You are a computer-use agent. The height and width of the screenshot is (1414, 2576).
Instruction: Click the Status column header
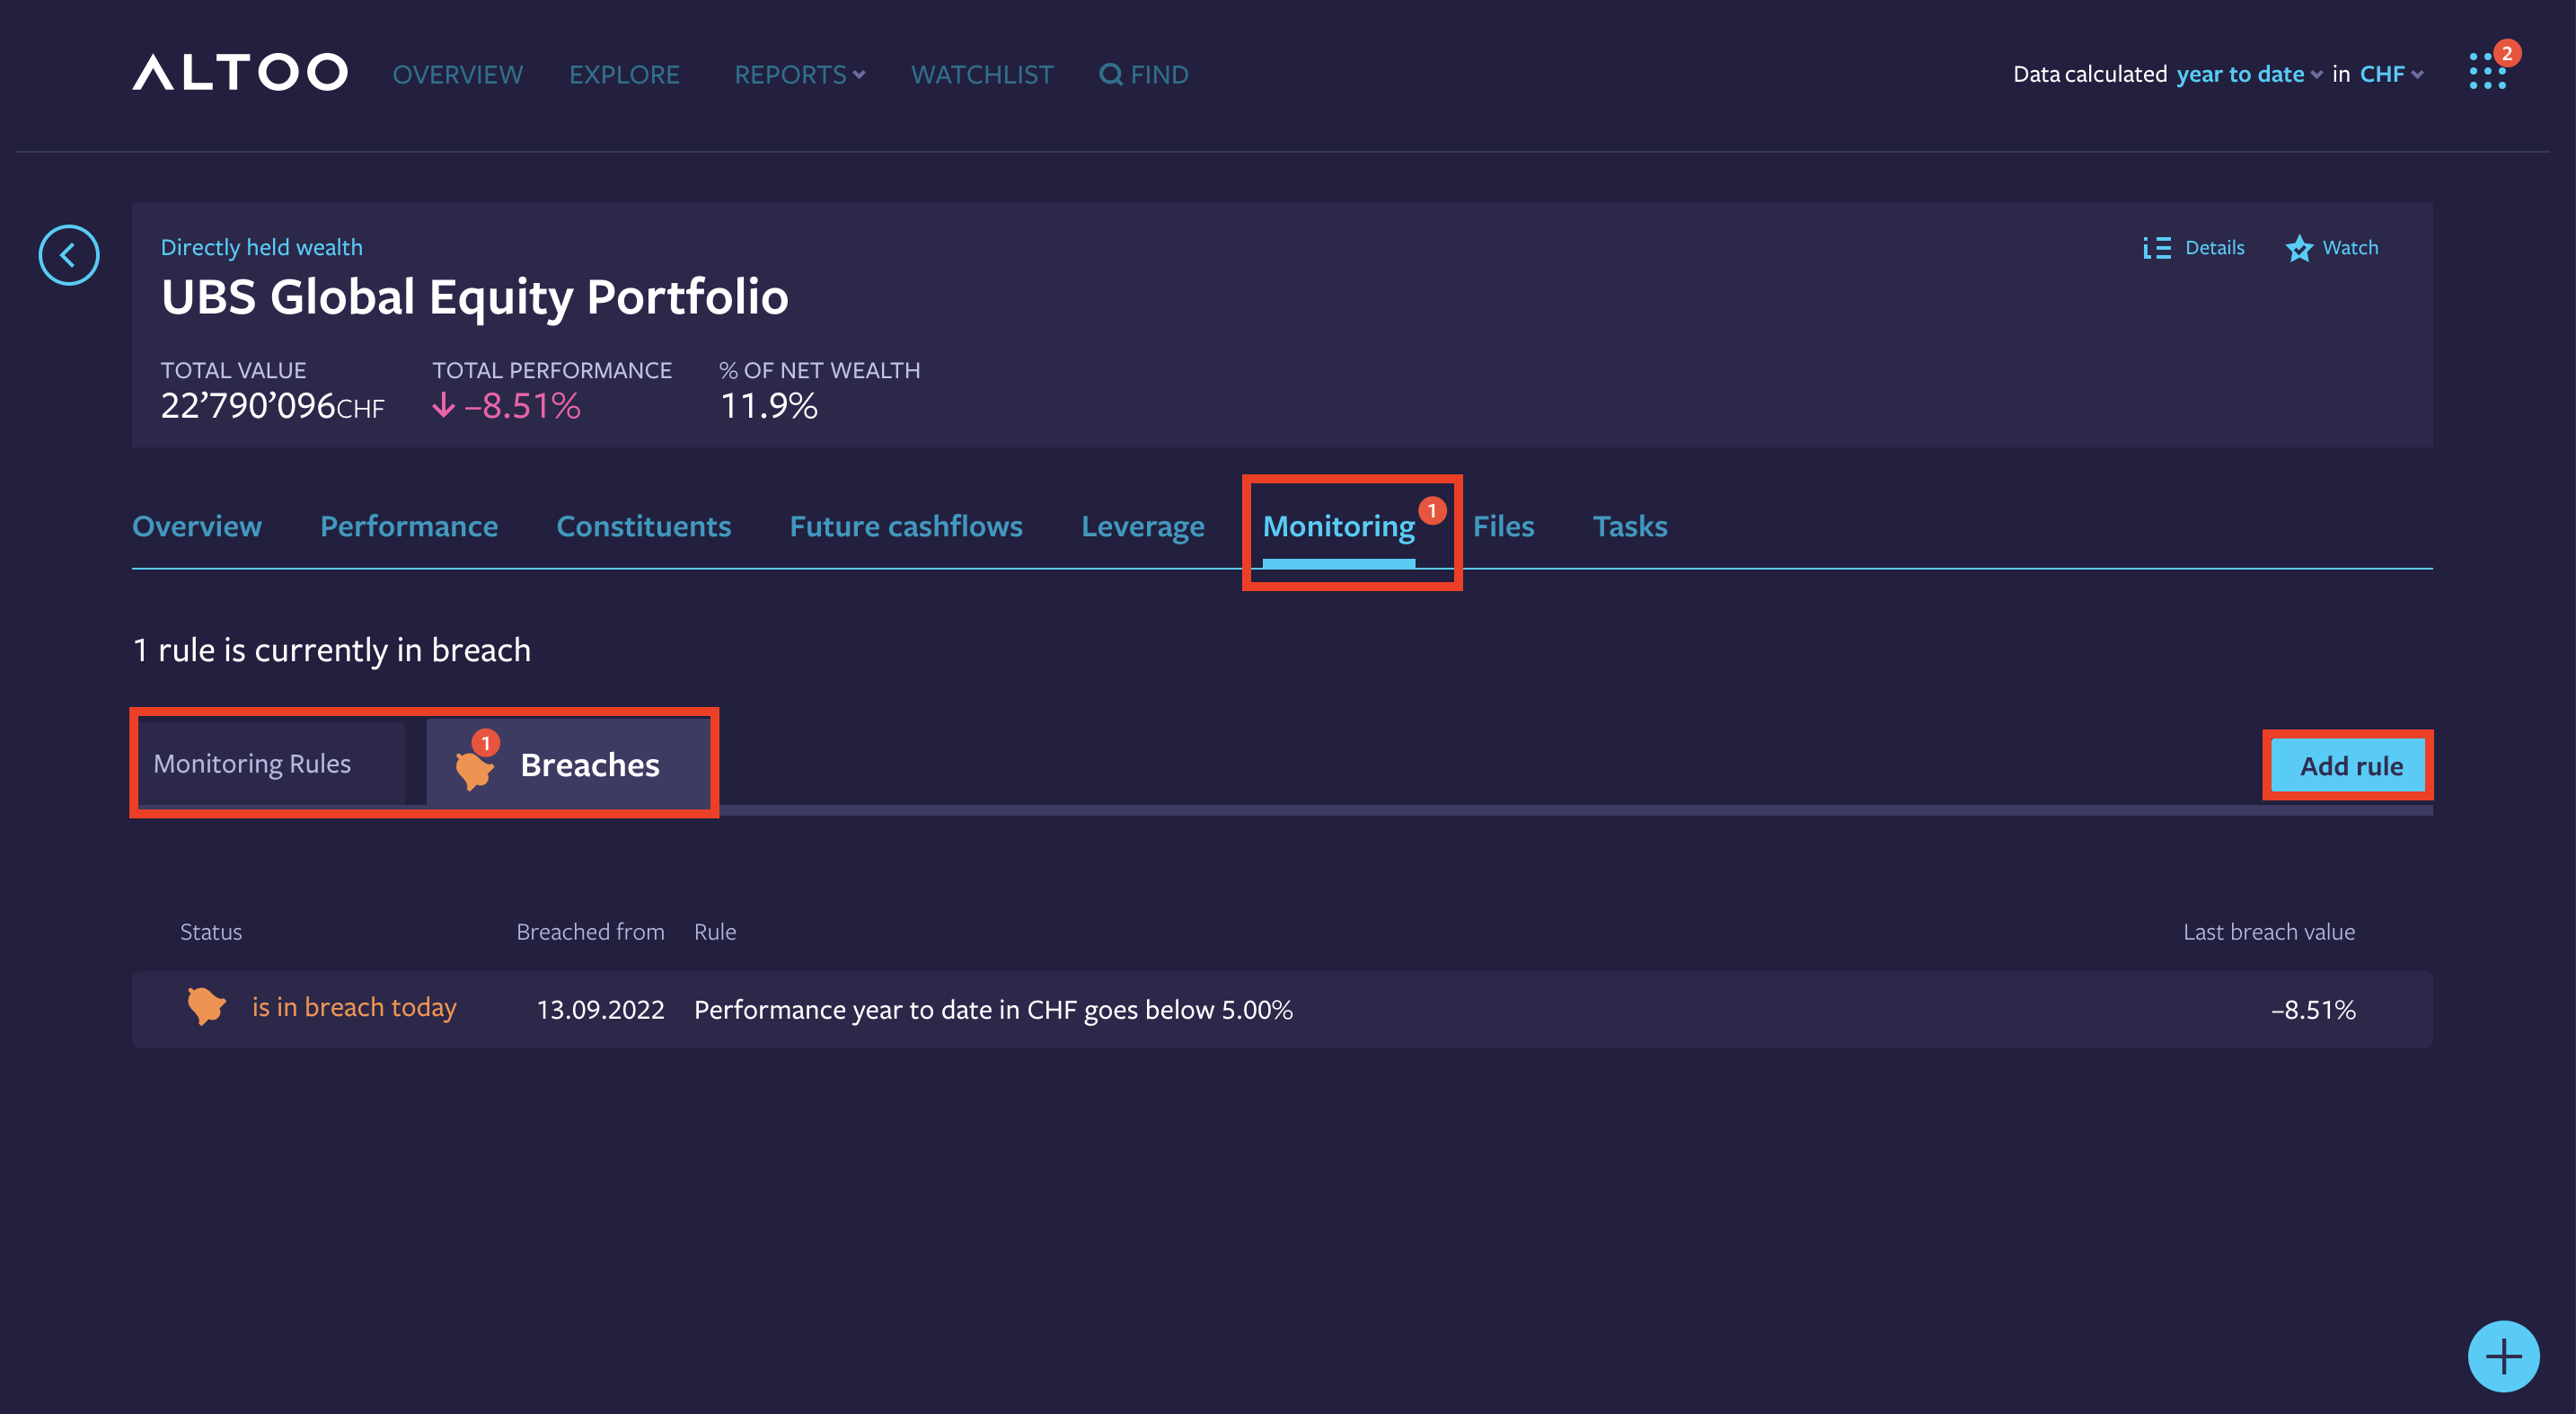pyautogui.click(x=211, y=931)
